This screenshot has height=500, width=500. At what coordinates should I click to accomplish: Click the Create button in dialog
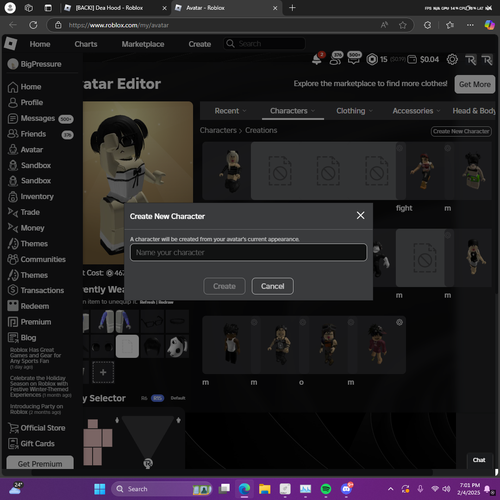pyautogui.click(x=224, y=286)
